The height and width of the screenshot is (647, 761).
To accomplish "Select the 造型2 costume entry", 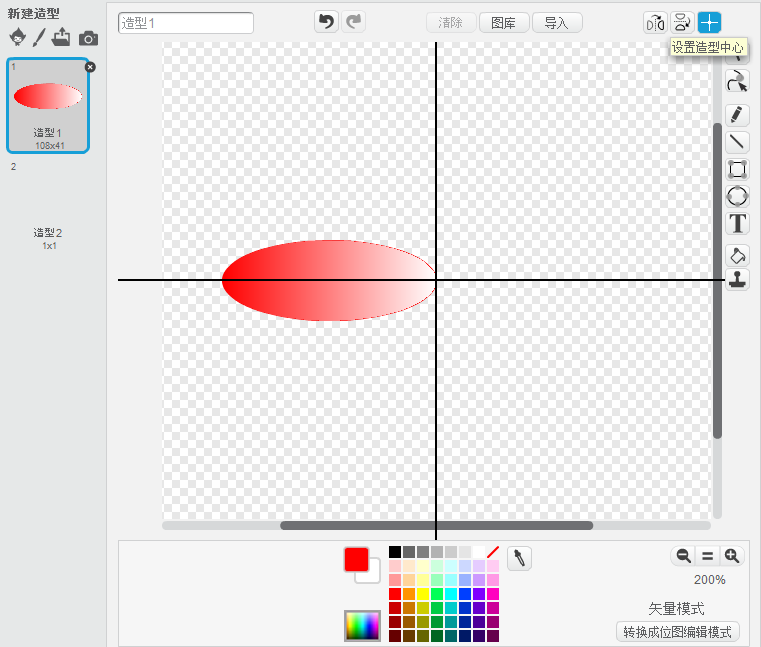I will point(48,206).
